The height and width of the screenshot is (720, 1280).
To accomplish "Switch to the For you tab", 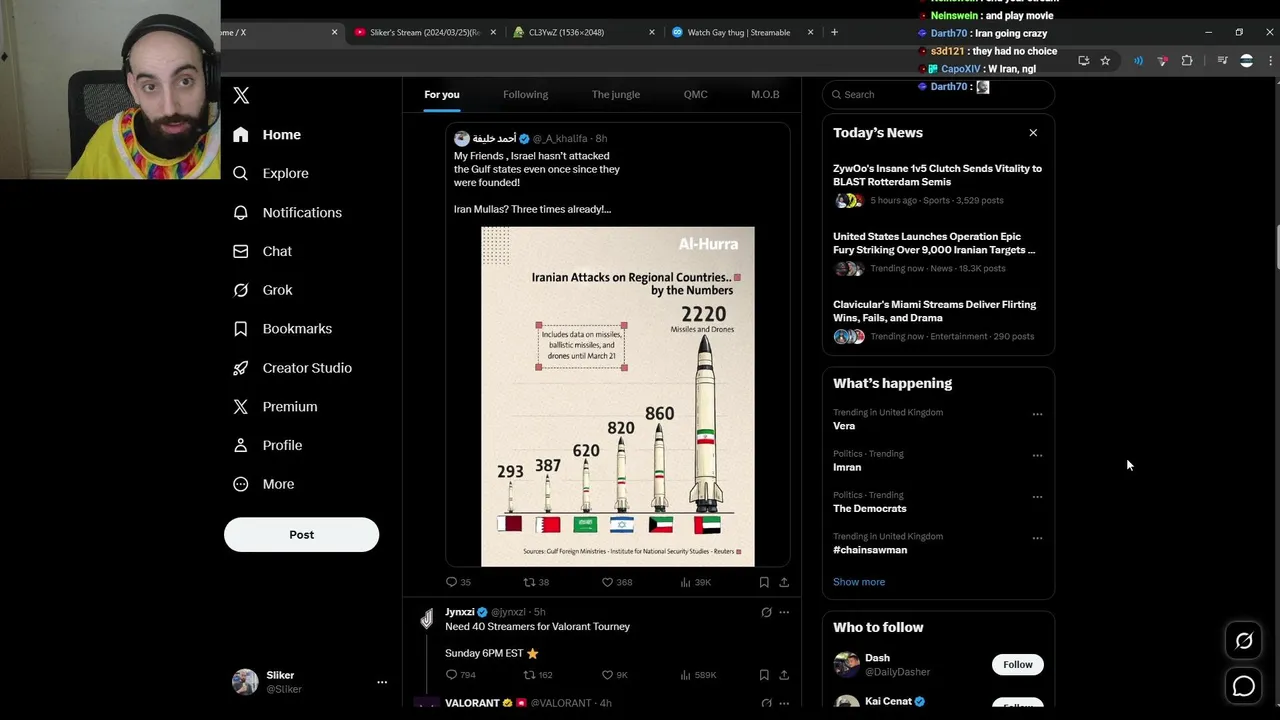I will pyautogui.click(x=442, y=95).
